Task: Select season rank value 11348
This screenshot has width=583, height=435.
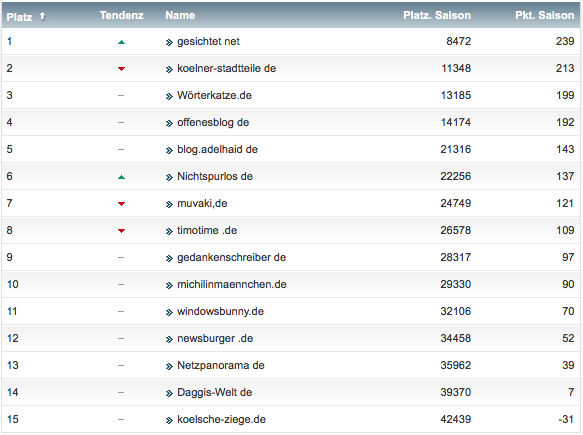Action: [456, 68]
